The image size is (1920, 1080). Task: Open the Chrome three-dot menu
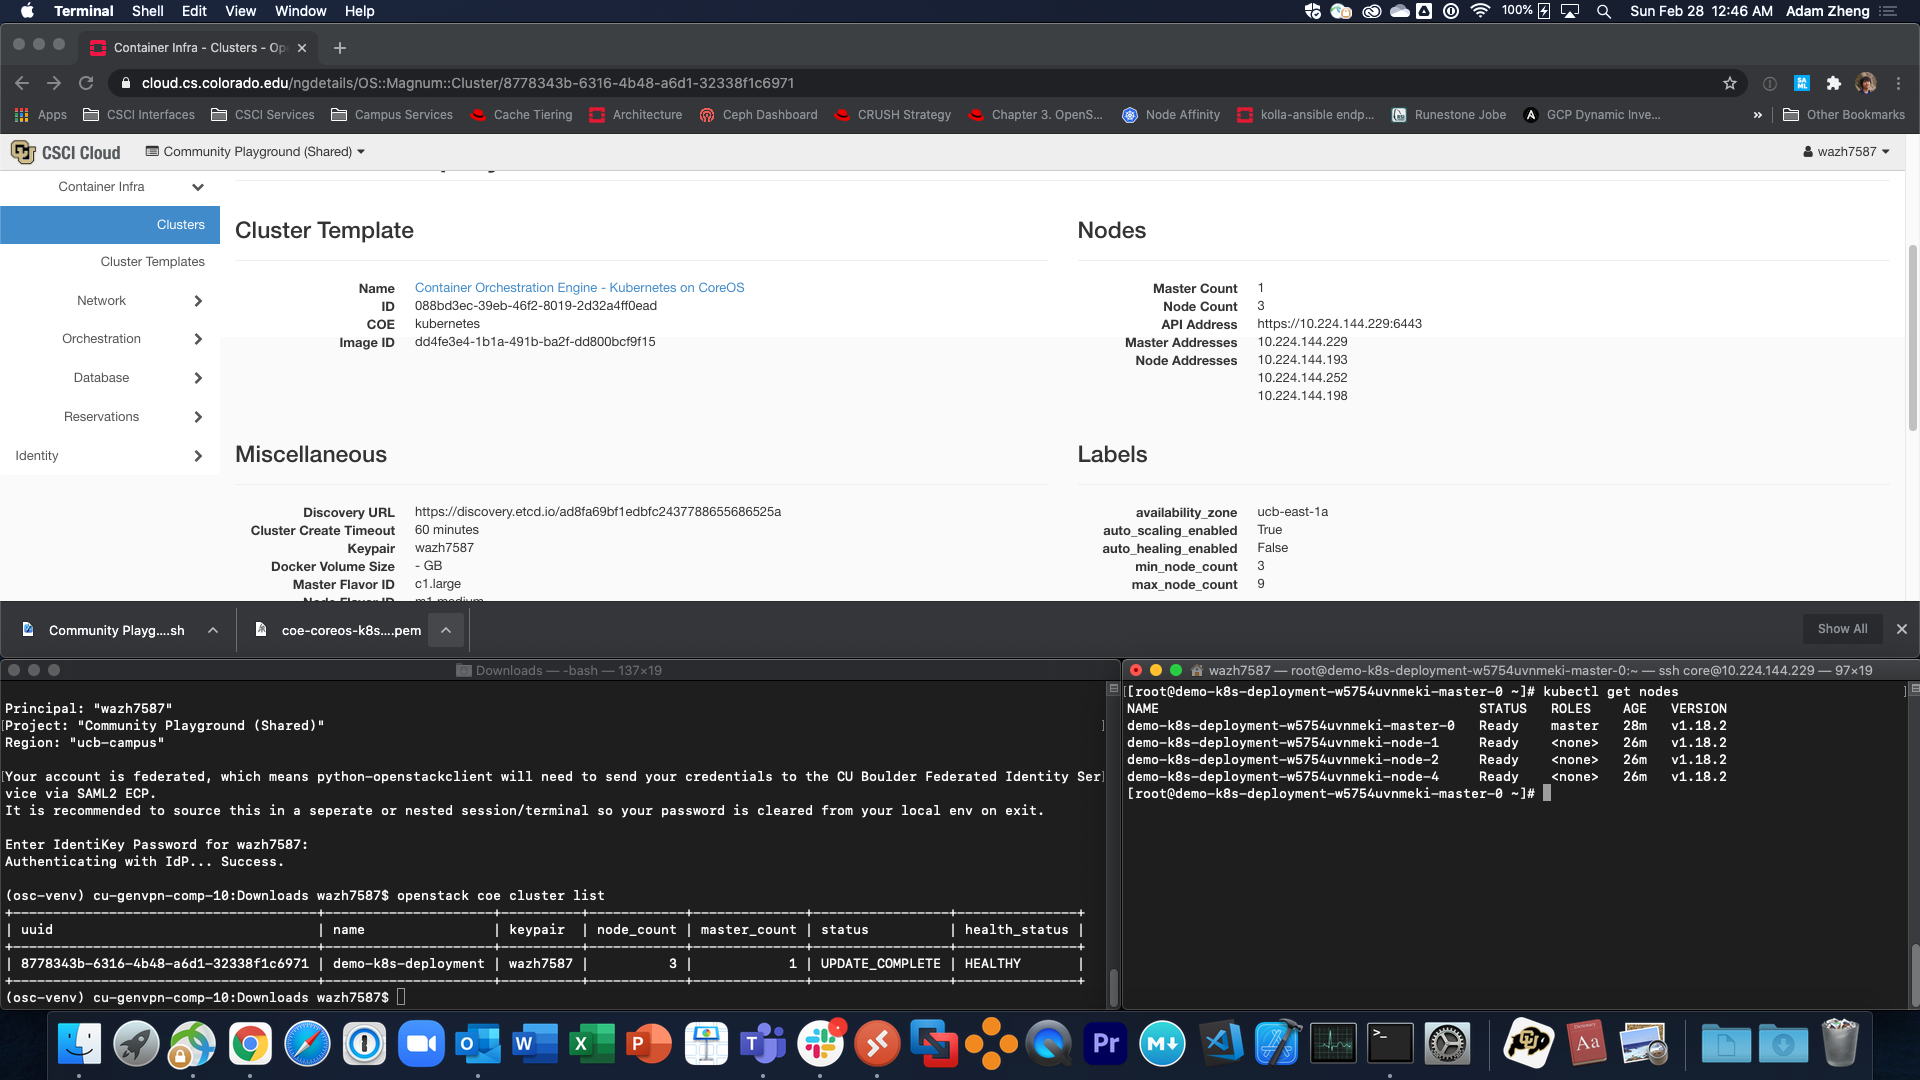(x=1898, y=83)
